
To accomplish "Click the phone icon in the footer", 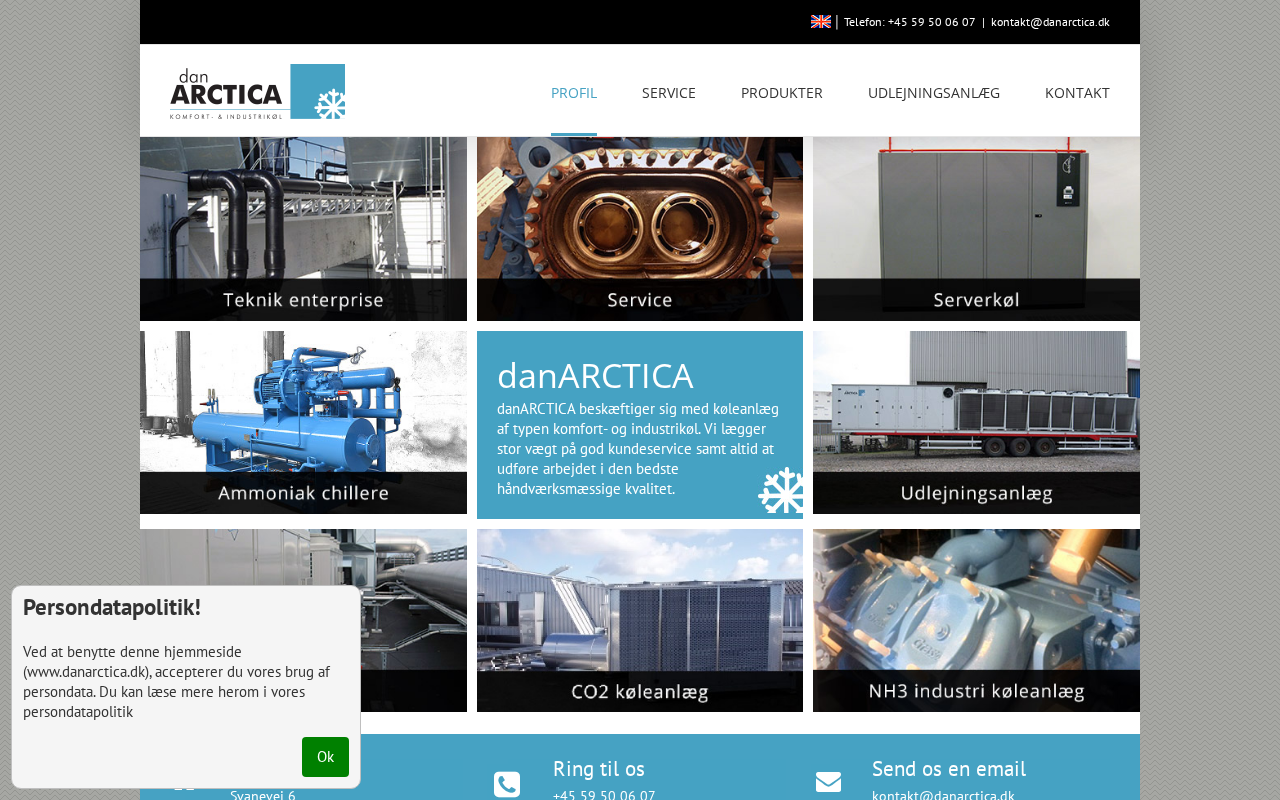I will (507, 785).
